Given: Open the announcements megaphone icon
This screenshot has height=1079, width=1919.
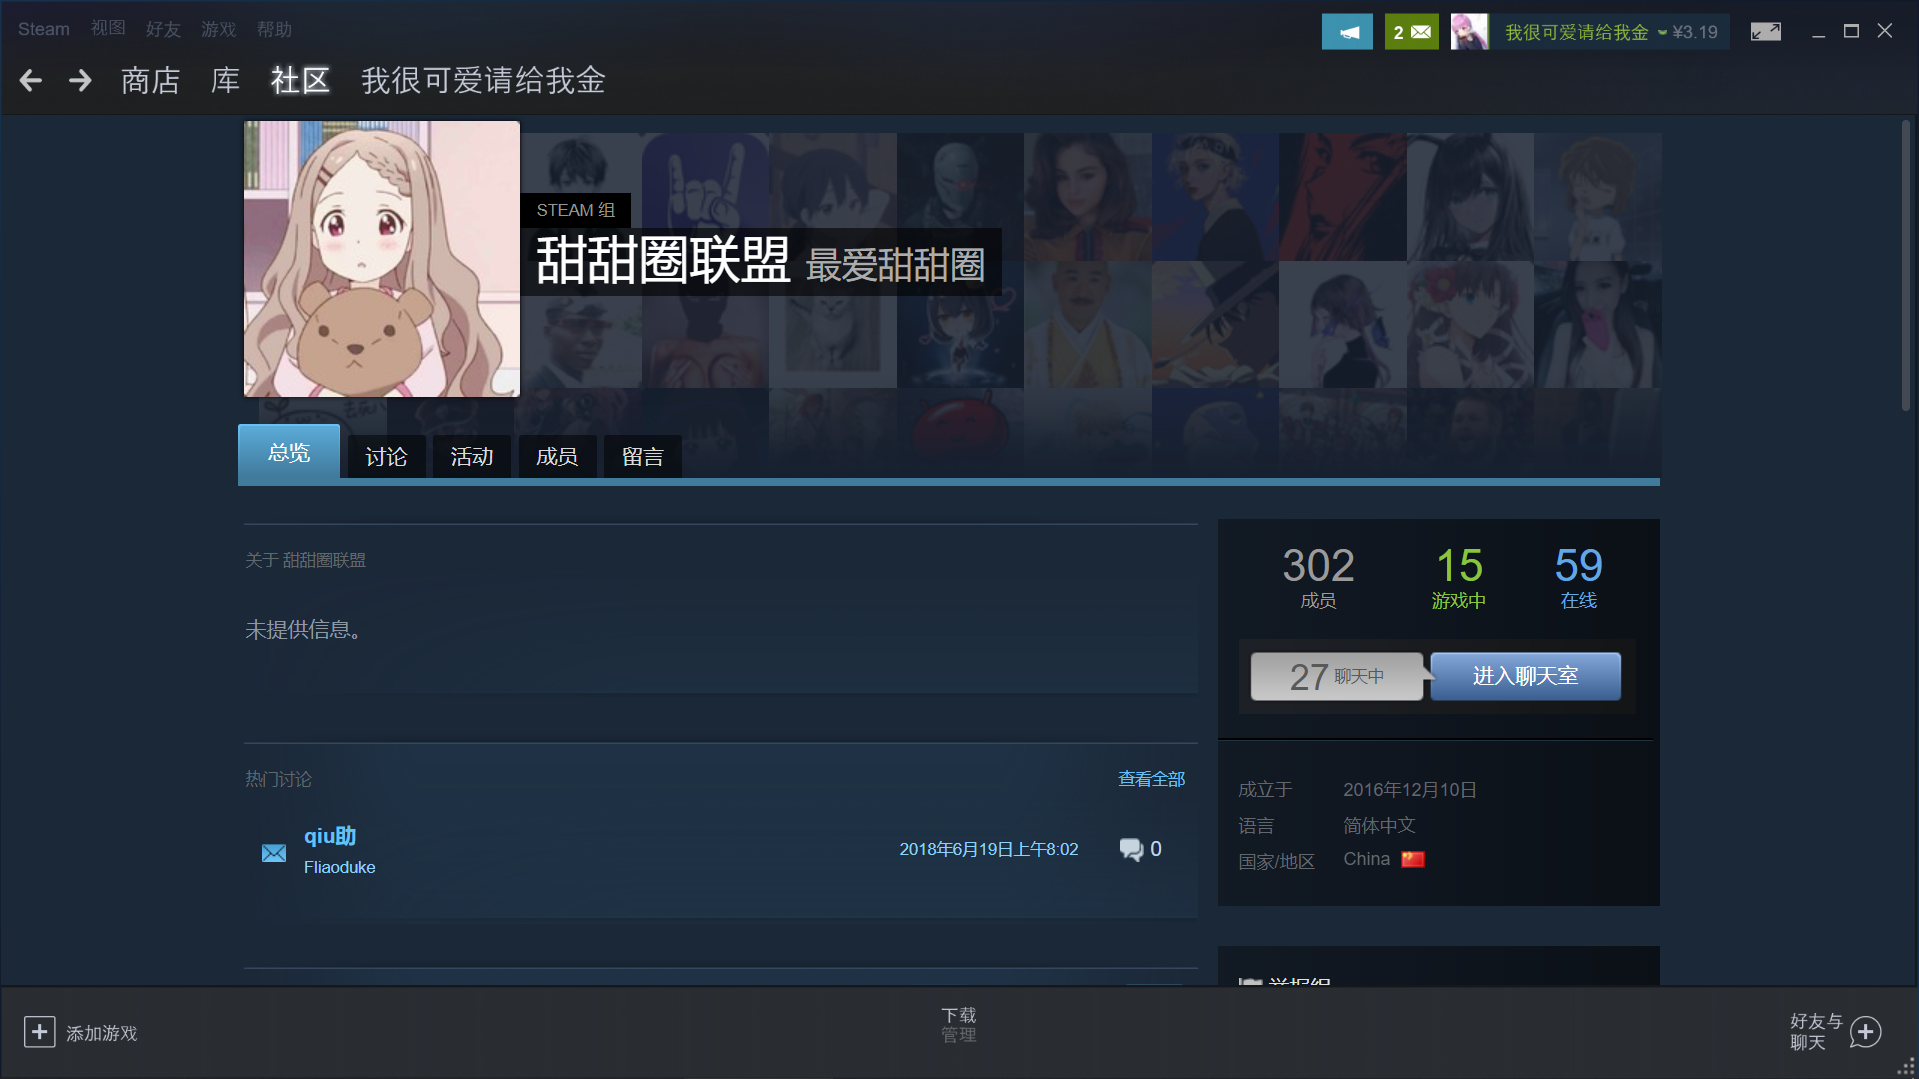Looking at the screenshot, I should [1346, 31].
